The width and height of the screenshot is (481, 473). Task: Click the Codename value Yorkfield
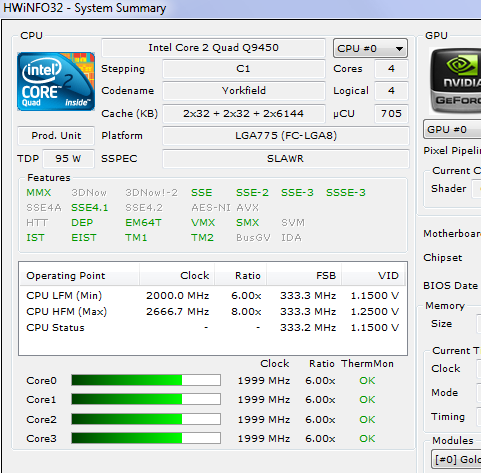[244, 91]
